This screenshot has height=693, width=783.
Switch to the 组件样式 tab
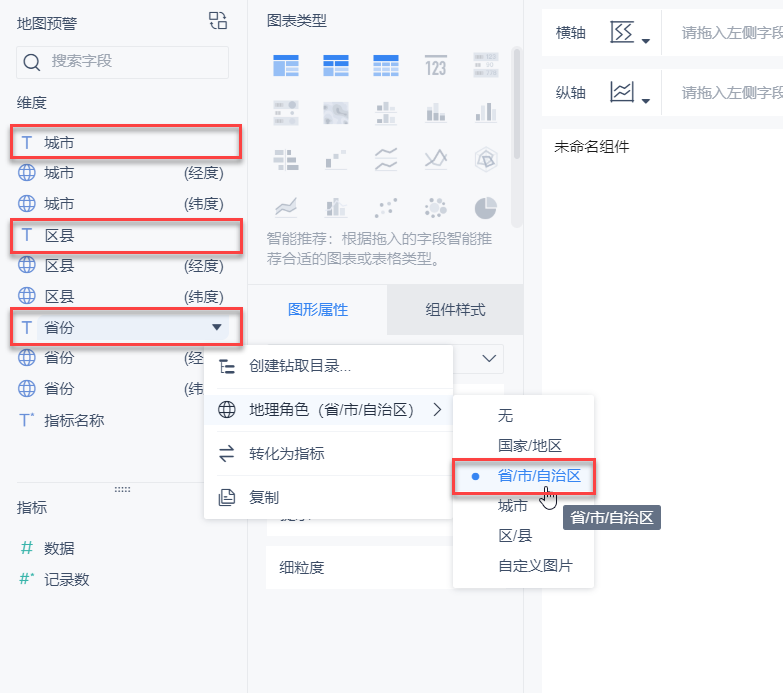coord(455,309)
